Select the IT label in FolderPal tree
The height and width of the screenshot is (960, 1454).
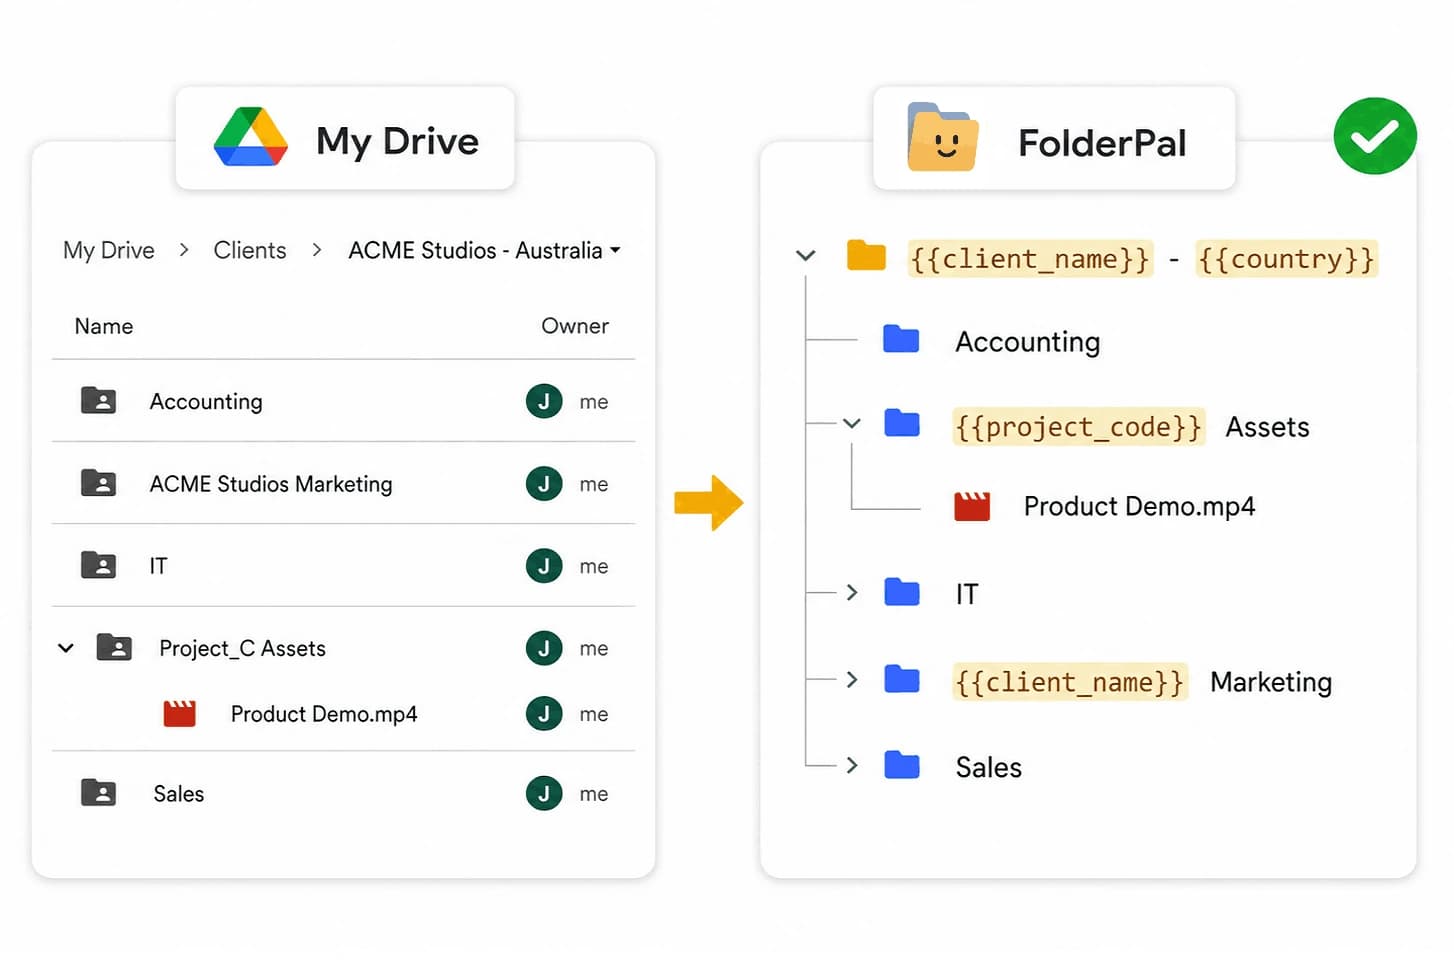point(967,594)
